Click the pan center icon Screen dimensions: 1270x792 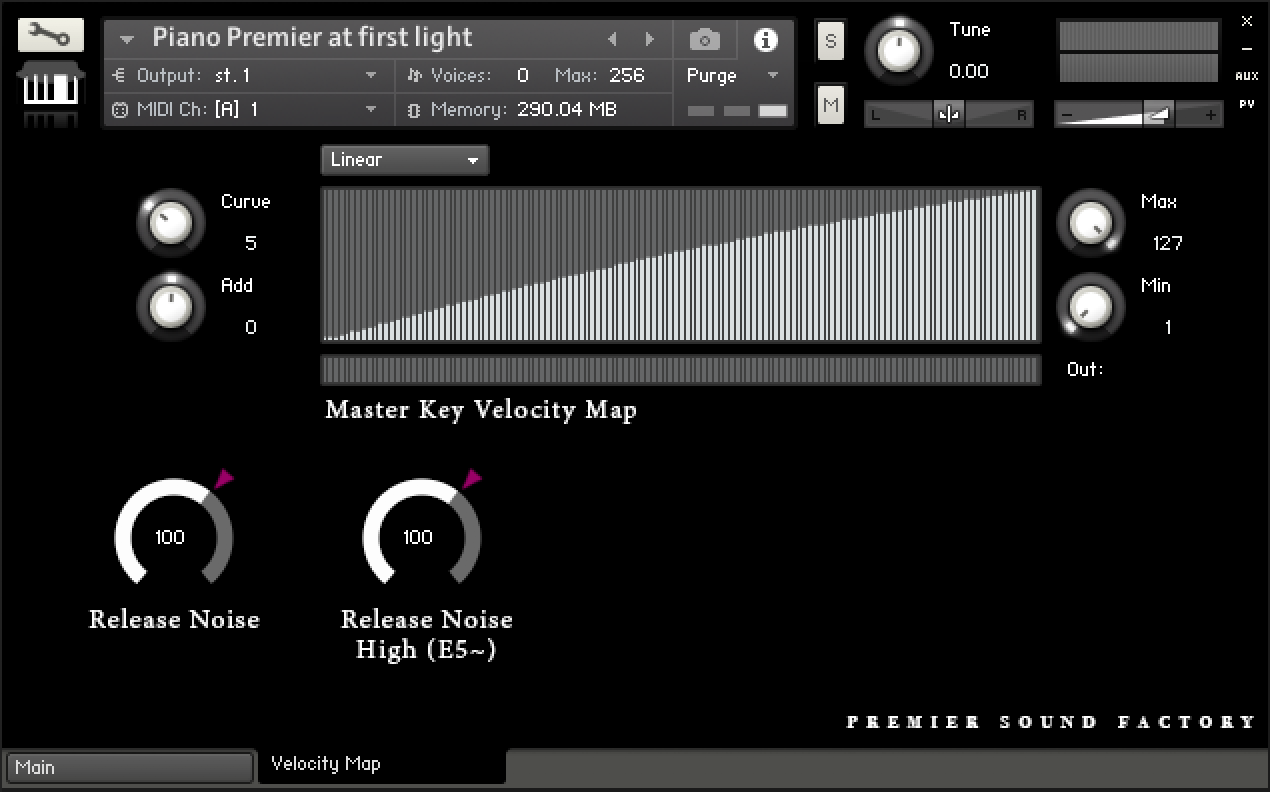coord(949,115)
